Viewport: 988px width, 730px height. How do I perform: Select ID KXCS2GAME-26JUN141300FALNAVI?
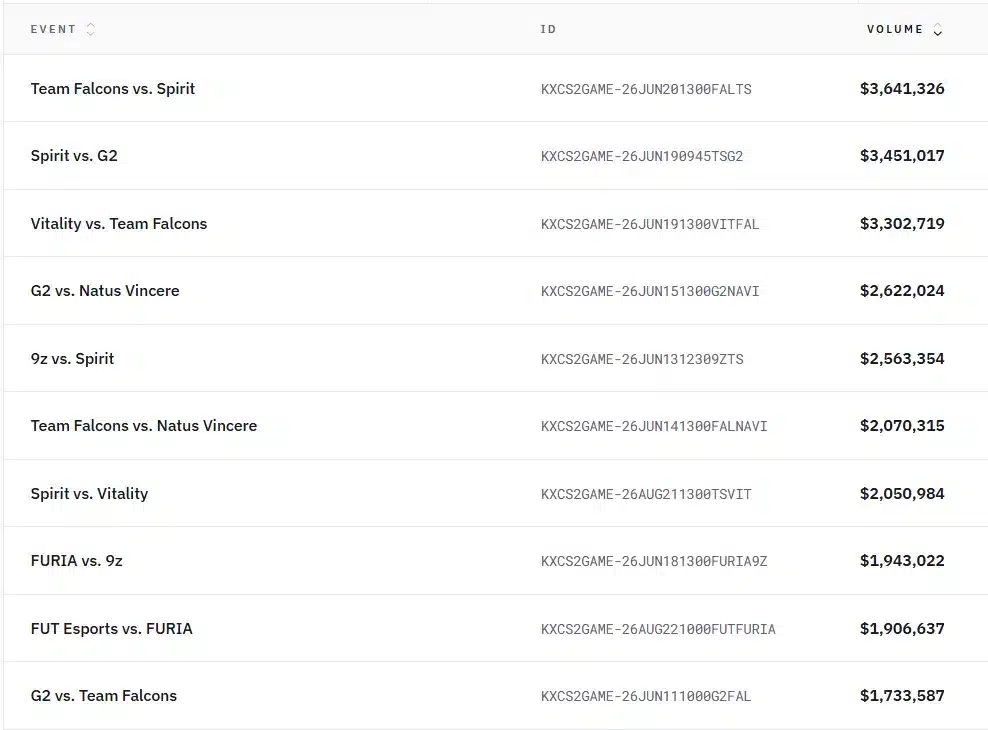[x=654, y=426]
